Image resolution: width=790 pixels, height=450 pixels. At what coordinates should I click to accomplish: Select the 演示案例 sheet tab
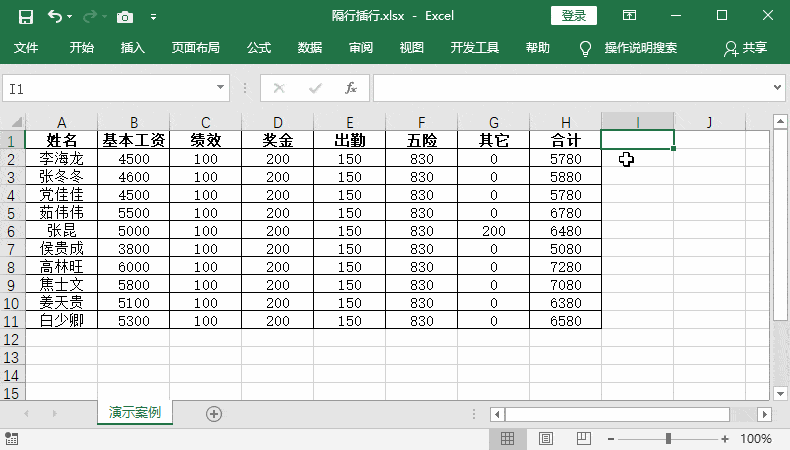coord(135,412)
